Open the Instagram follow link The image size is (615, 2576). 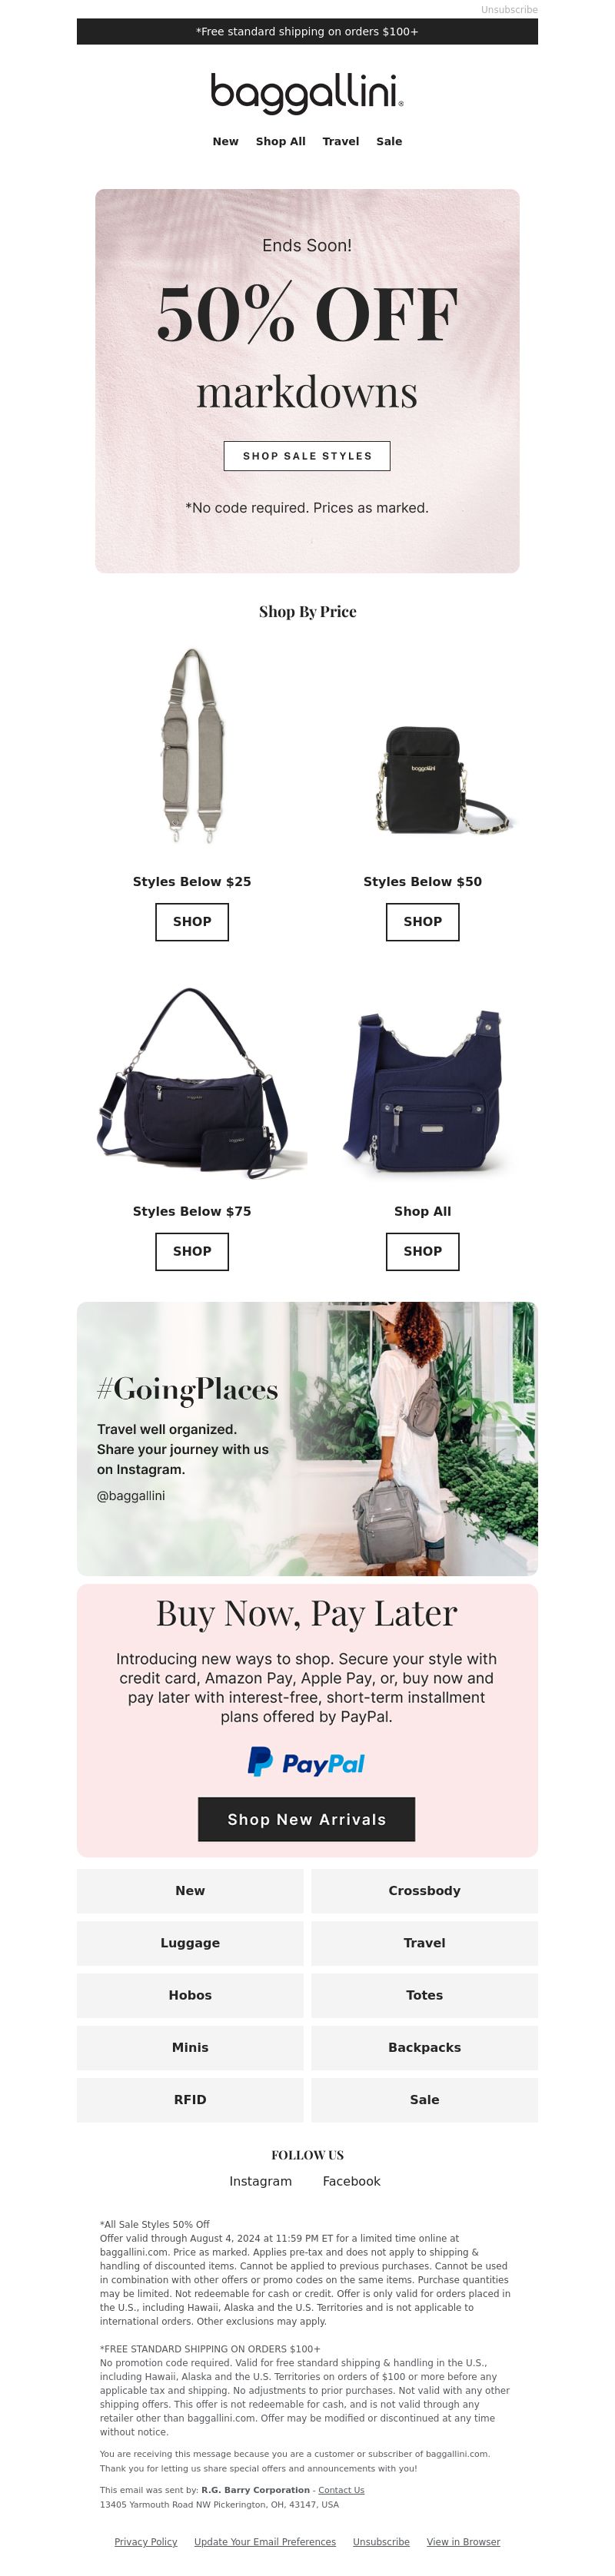pos(260,2181)
